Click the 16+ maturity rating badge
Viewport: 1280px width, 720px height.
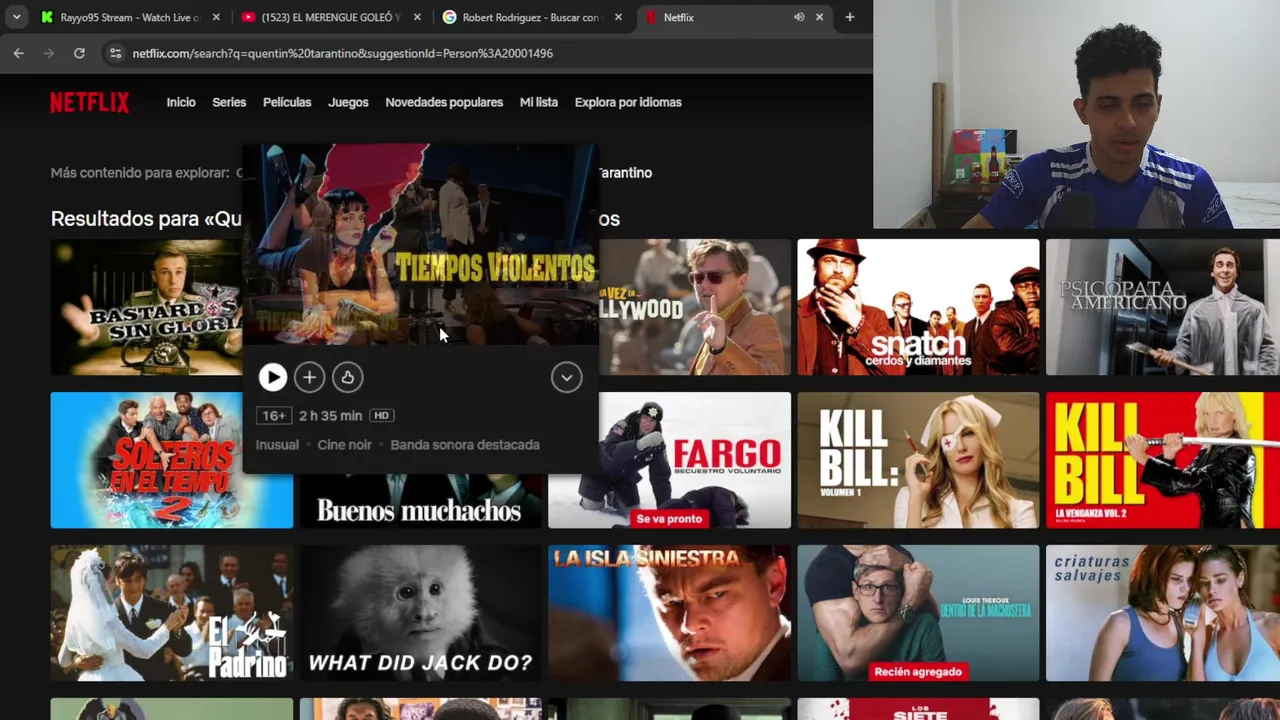(274, 416)
